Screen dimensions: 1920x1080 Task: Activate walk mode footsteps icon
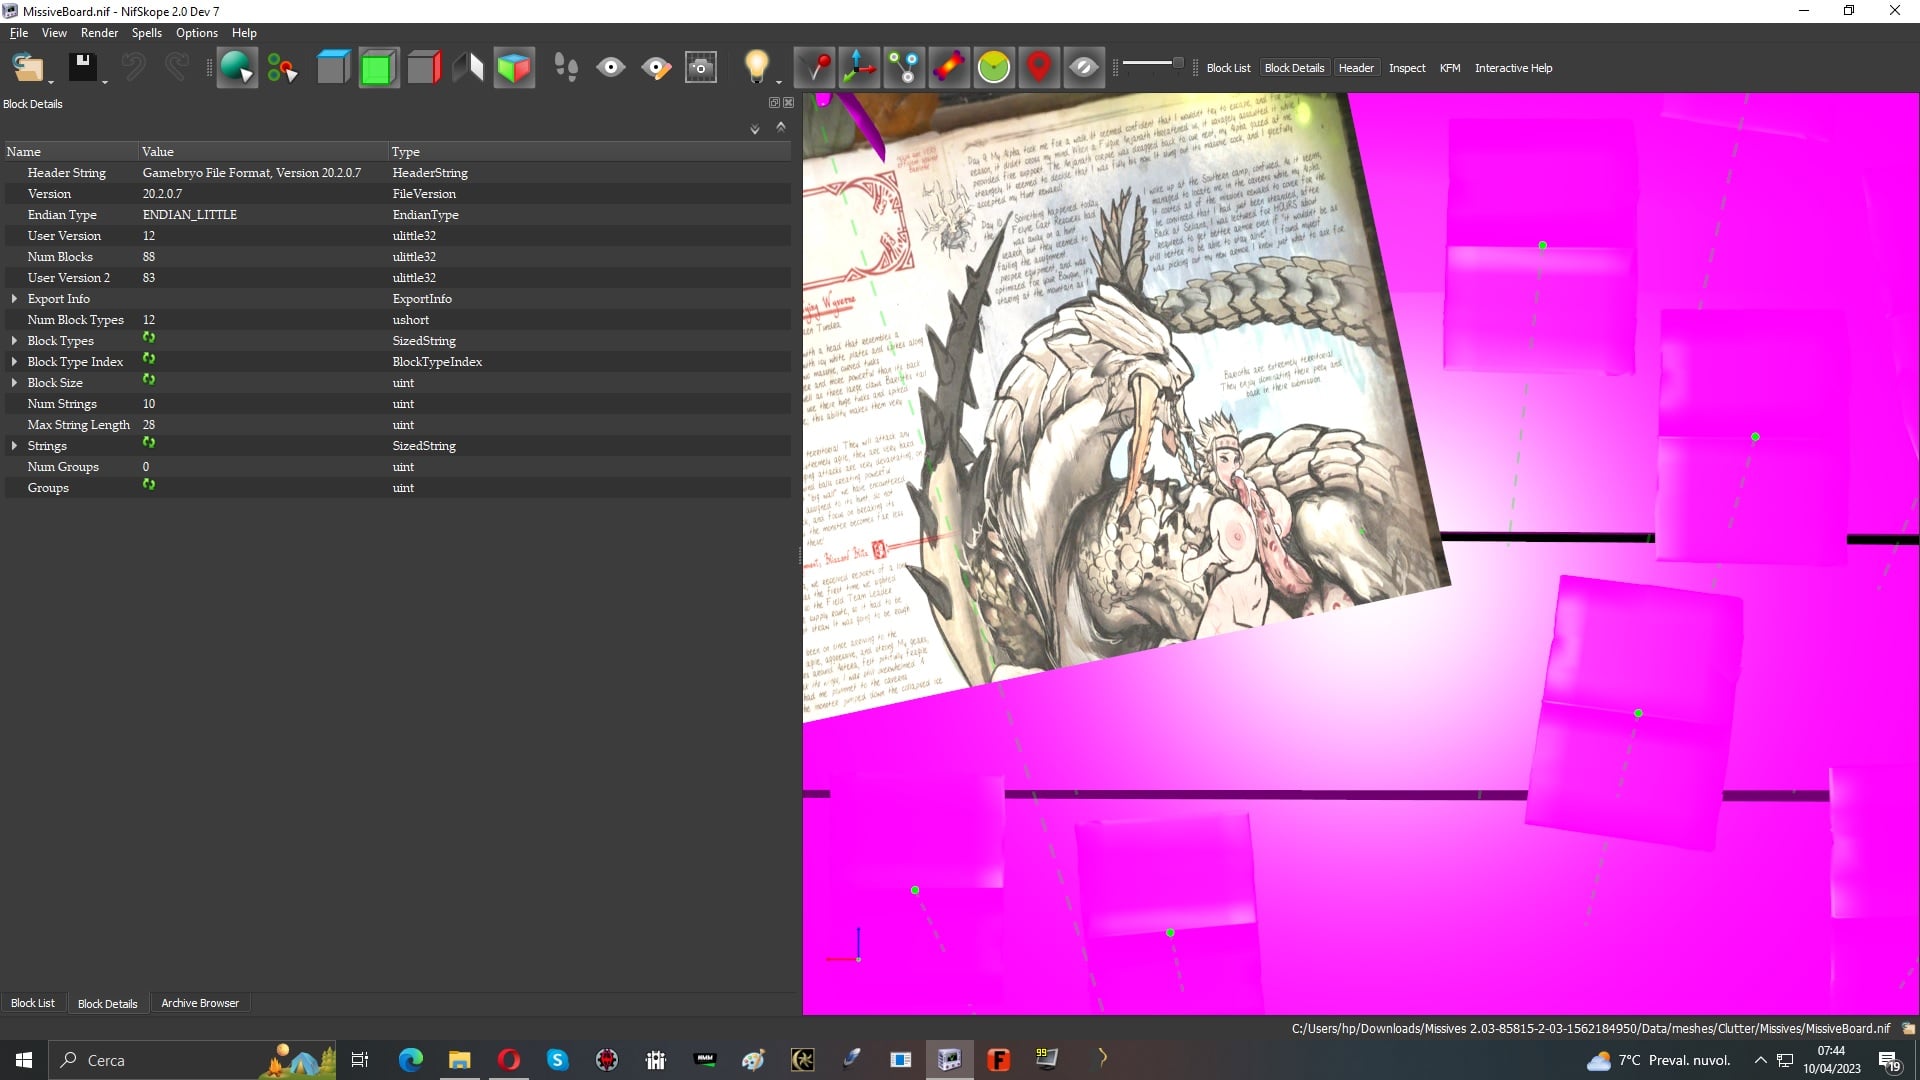pyautogui.click(x=565, y=68)
